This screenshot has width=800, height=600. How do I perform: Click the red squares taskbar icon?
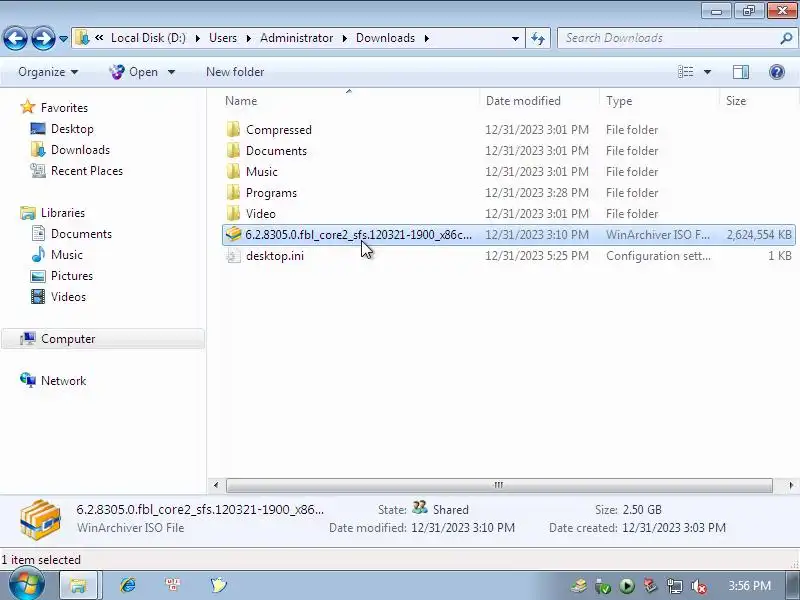coord(173,585)
